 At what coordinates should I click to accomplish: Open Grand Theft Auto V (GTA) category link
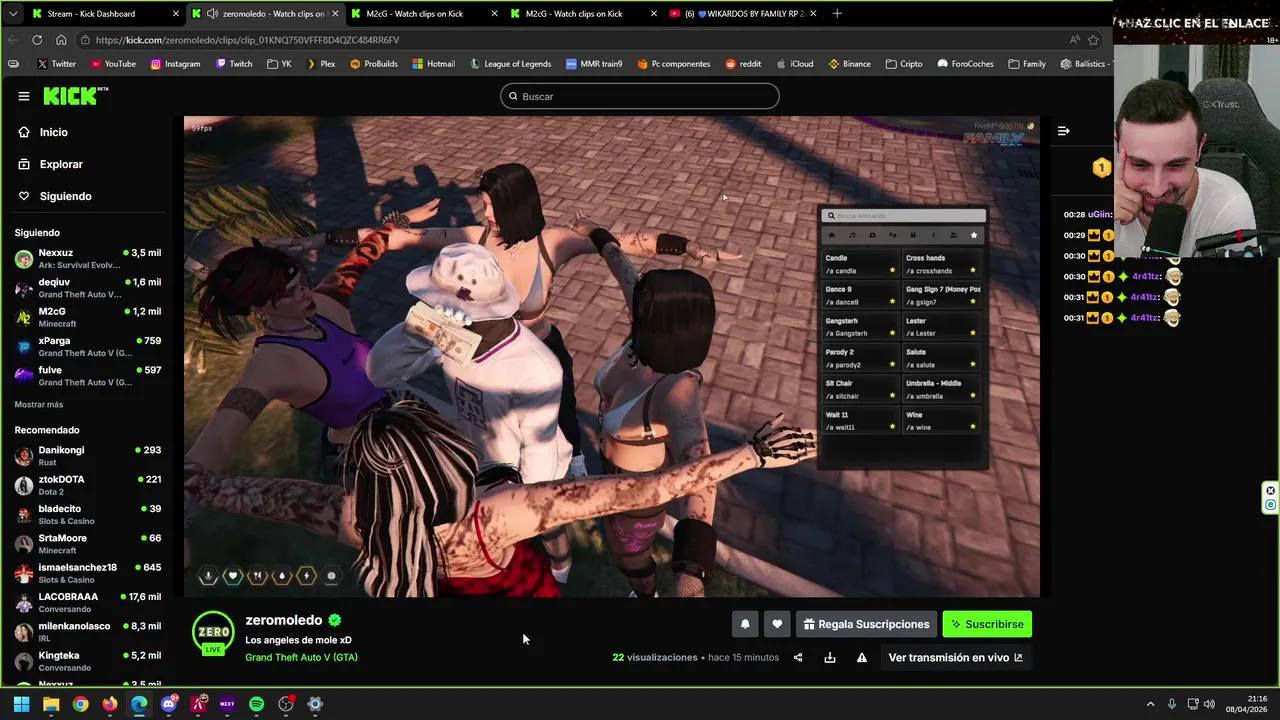[301, 657]
